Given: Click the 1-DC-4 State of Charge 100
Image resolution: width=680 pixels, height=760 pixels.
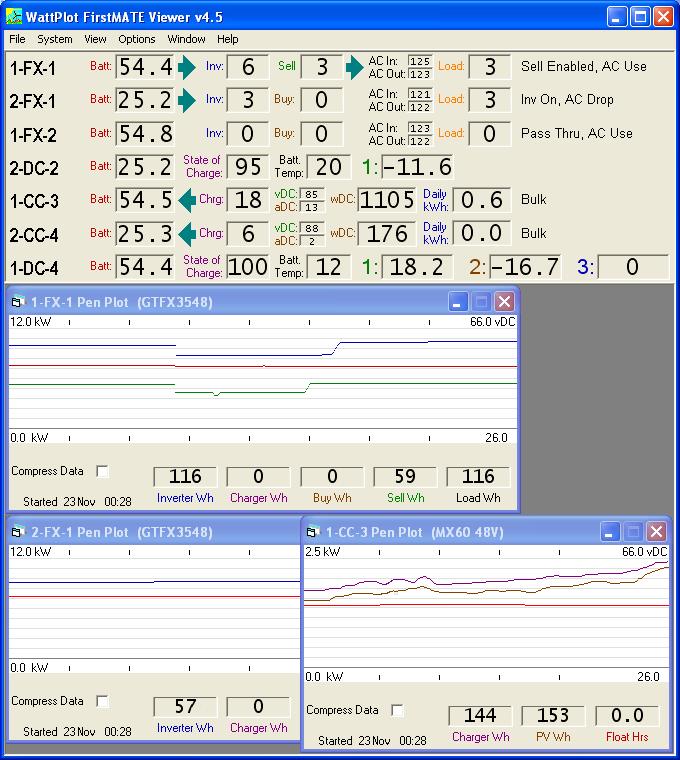Looking at the screenshot, I should pyautogui.click(x=248, y=267).
